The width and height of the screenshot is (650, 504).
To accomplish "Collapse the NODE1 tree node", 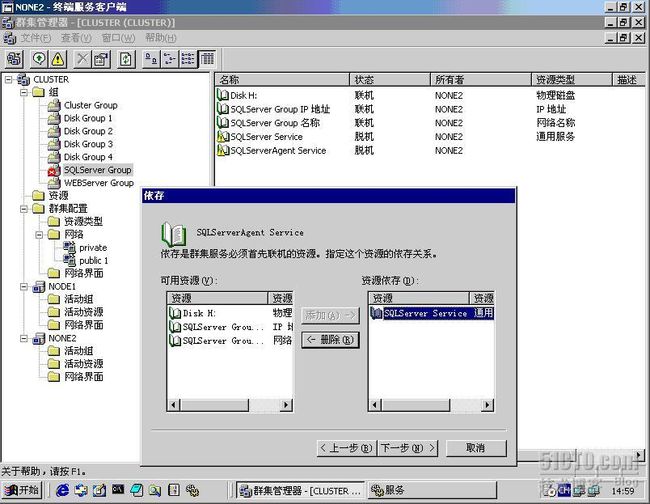I will (x=24, y=286).
